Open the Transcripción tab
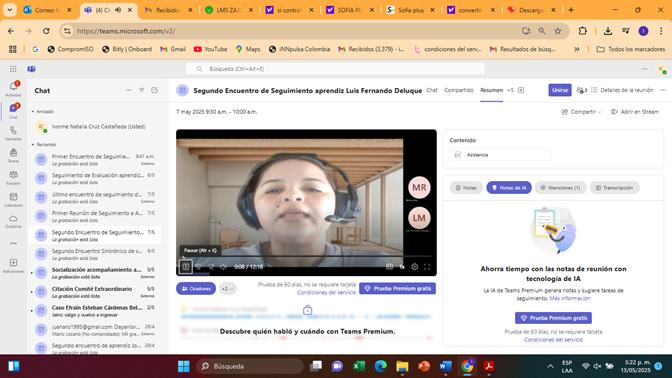Viewport: 672px width, 378px height. [x=615, y=188]
